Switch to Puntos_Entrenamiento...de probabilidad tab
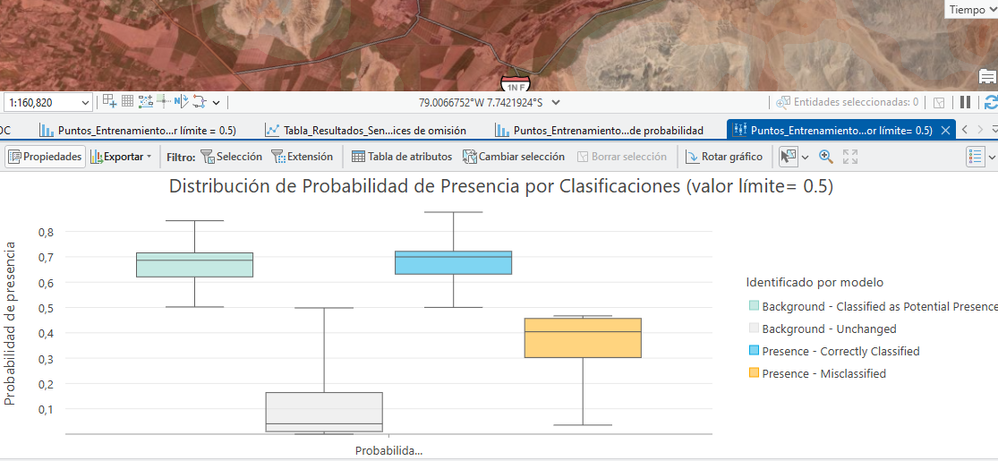The image size is (998, 461). [600, 130]
